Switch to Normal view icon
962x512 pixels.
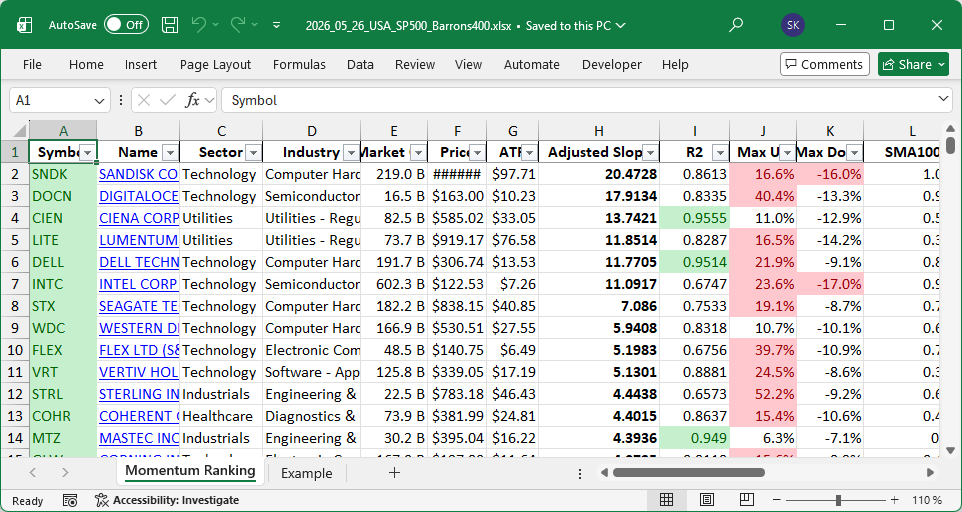coord(666,500)
